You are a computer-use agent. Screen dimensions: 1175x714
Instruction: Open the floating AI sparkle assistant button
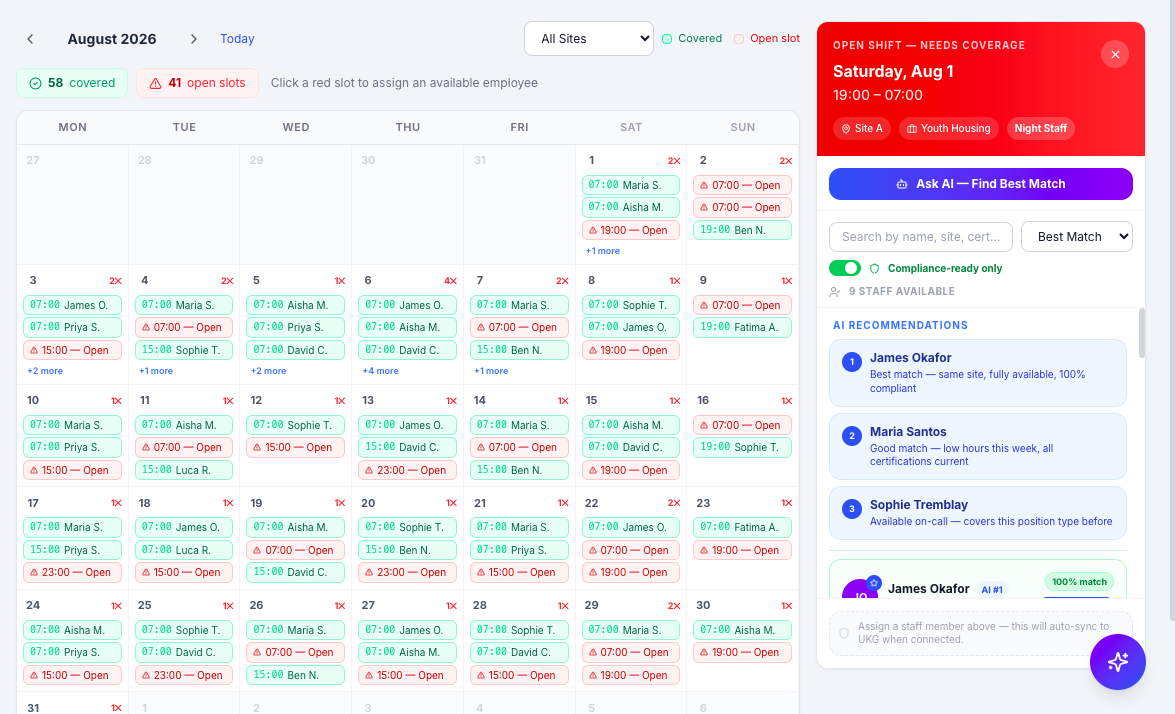coord(1117,662)
